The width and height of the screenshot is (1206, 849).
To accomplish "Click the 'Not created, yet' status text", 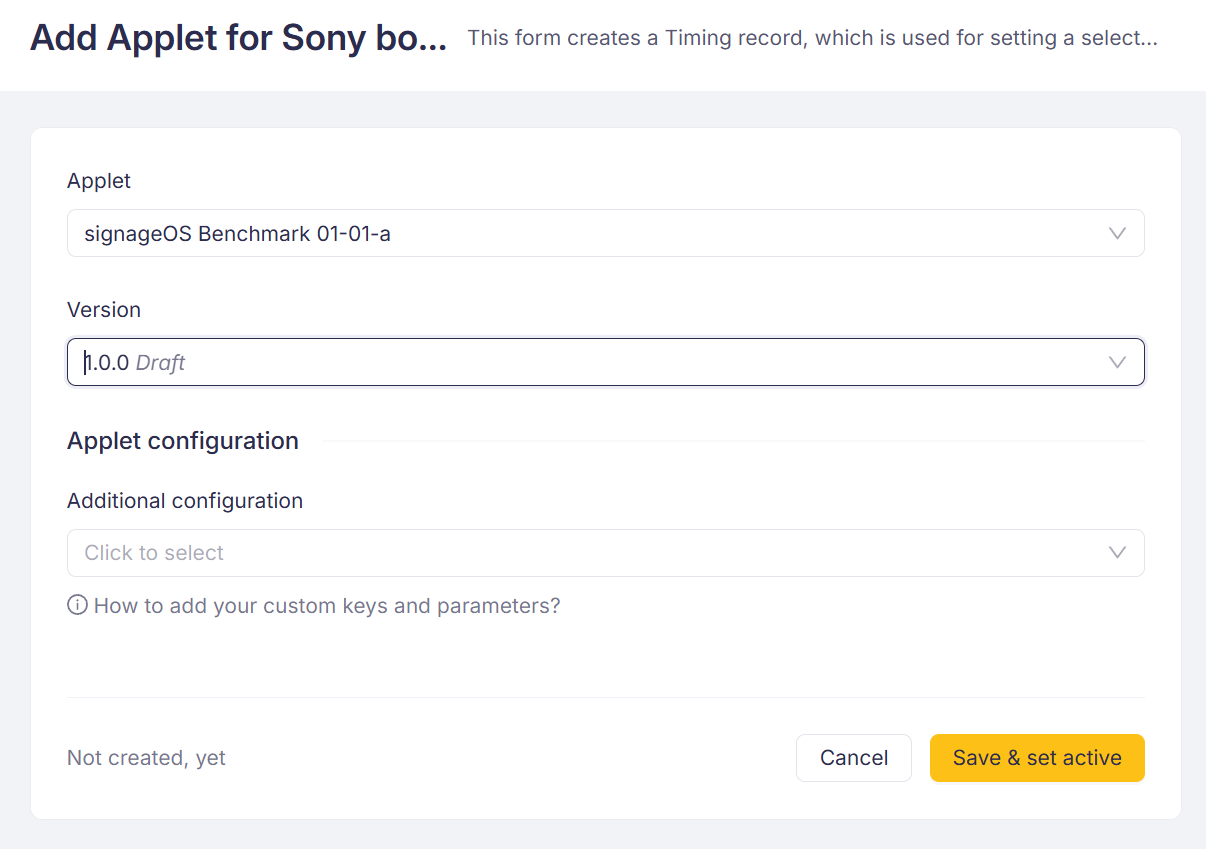I will tap(146, 758).
